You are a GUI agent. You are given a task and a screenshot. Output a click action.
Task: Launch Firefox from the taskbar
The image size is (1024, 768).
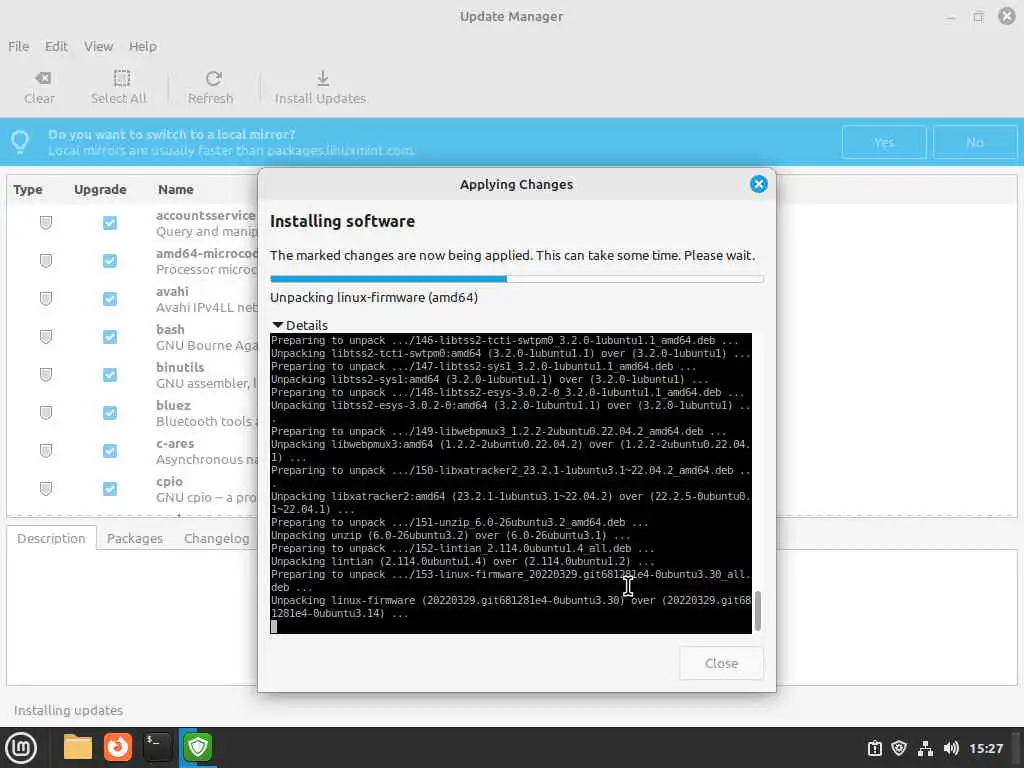point(118,747)
